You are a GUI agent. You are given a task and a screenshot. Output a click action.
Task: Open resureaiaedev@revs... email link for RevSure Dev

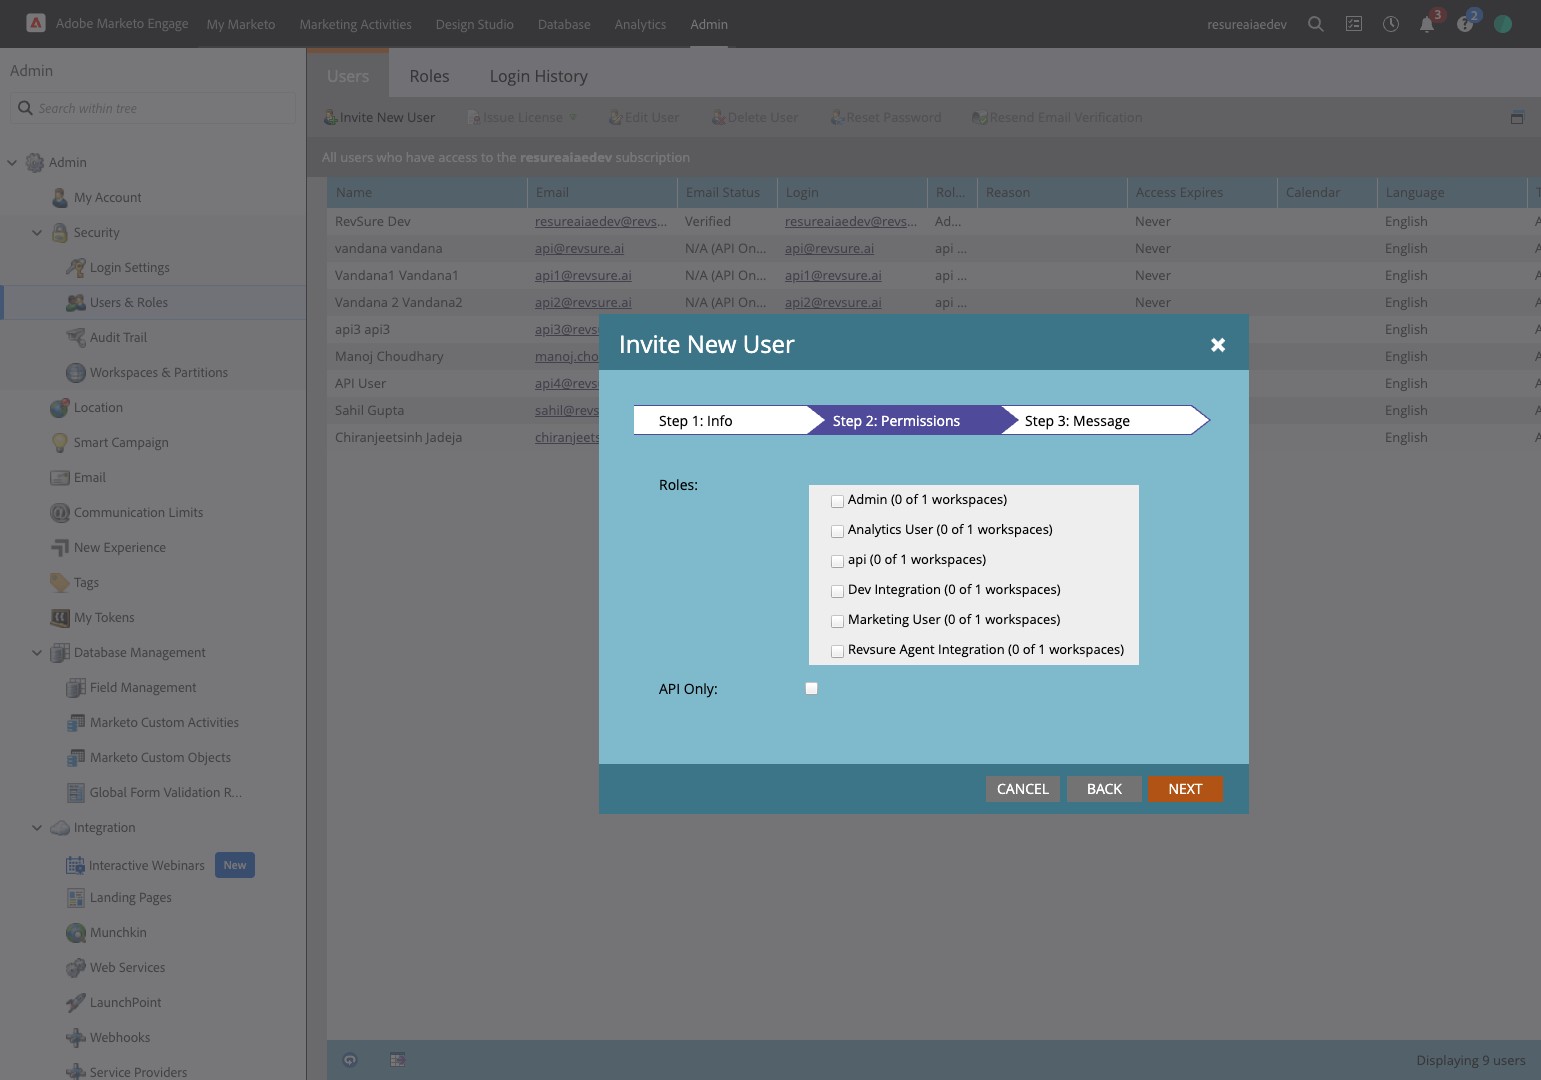601,221
